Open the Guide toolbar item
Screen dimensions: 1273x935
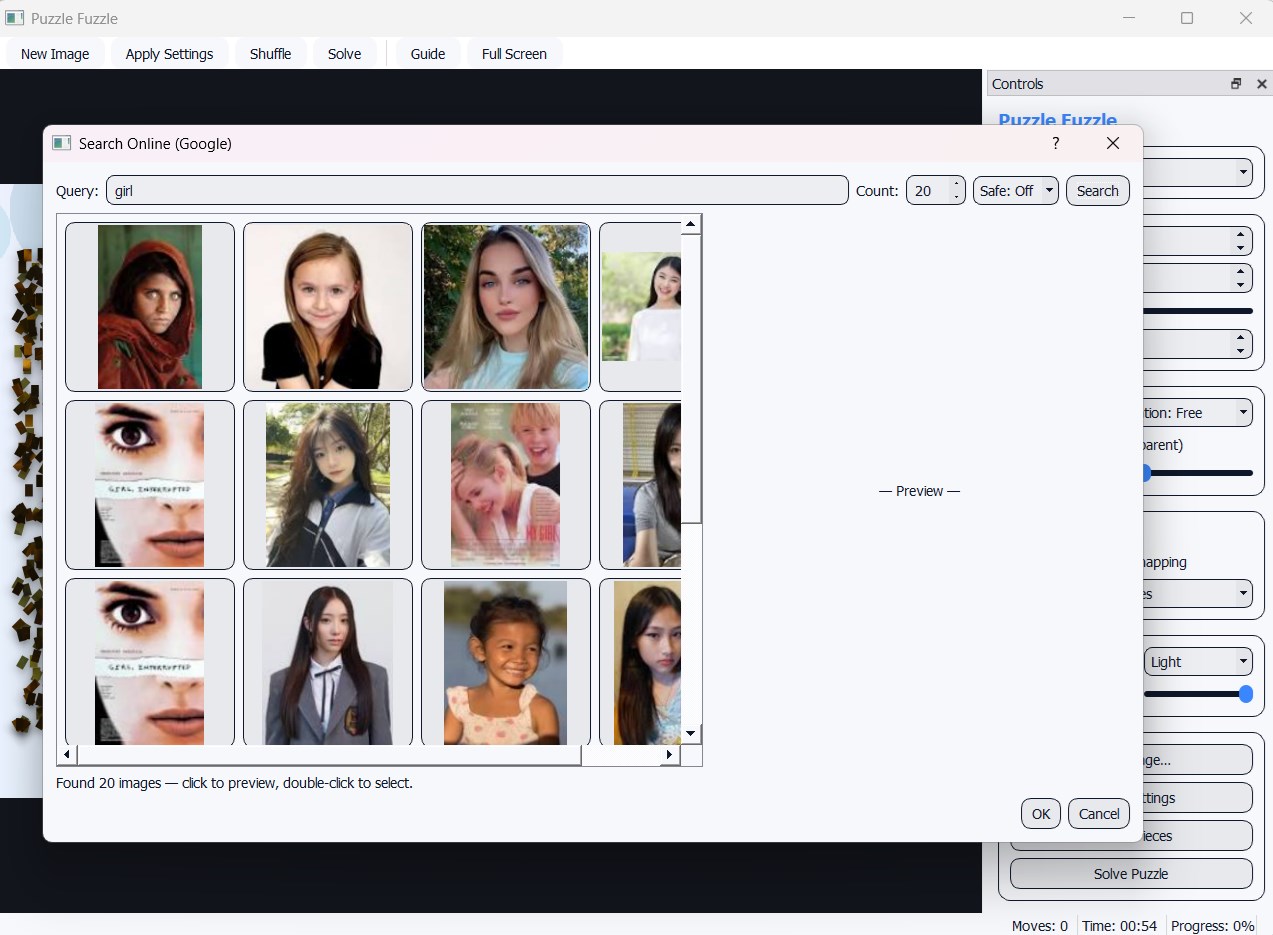pyautogui.click(x=428, y=54)
